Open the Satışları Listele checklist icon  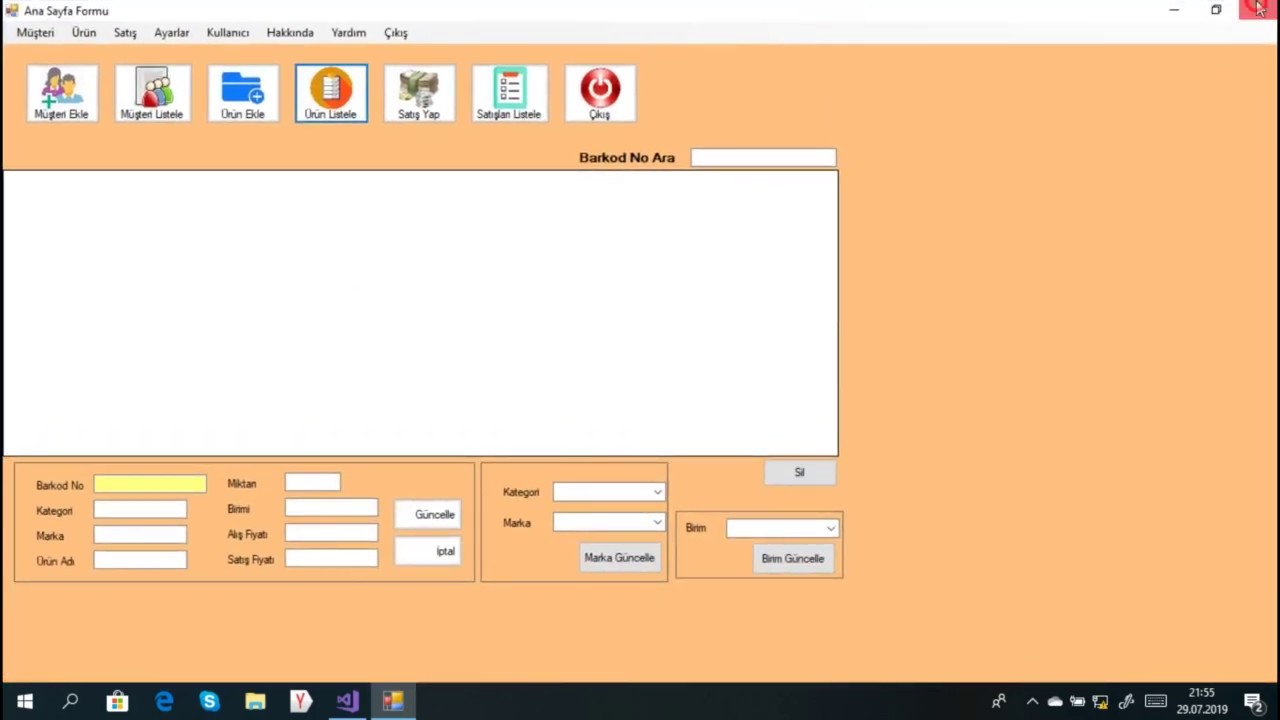tap(509, 93)
